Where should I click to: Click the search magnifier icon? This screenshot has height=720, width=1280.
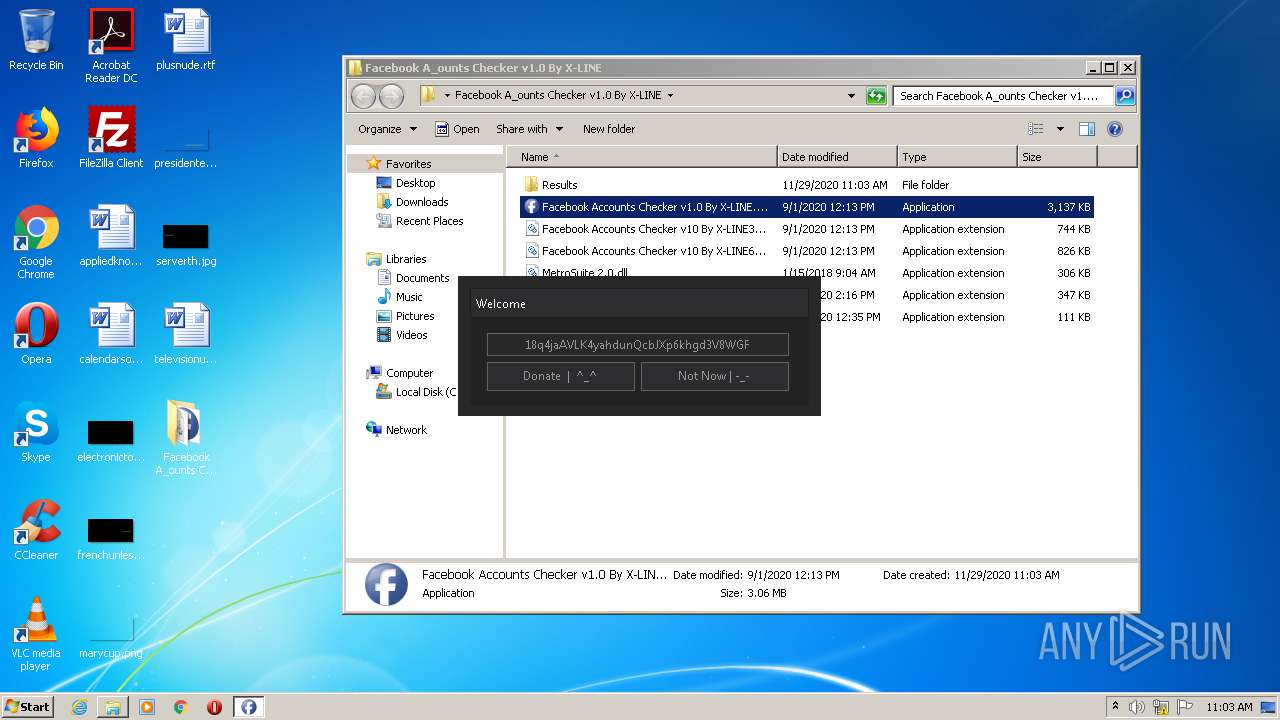click(1124, 96)
